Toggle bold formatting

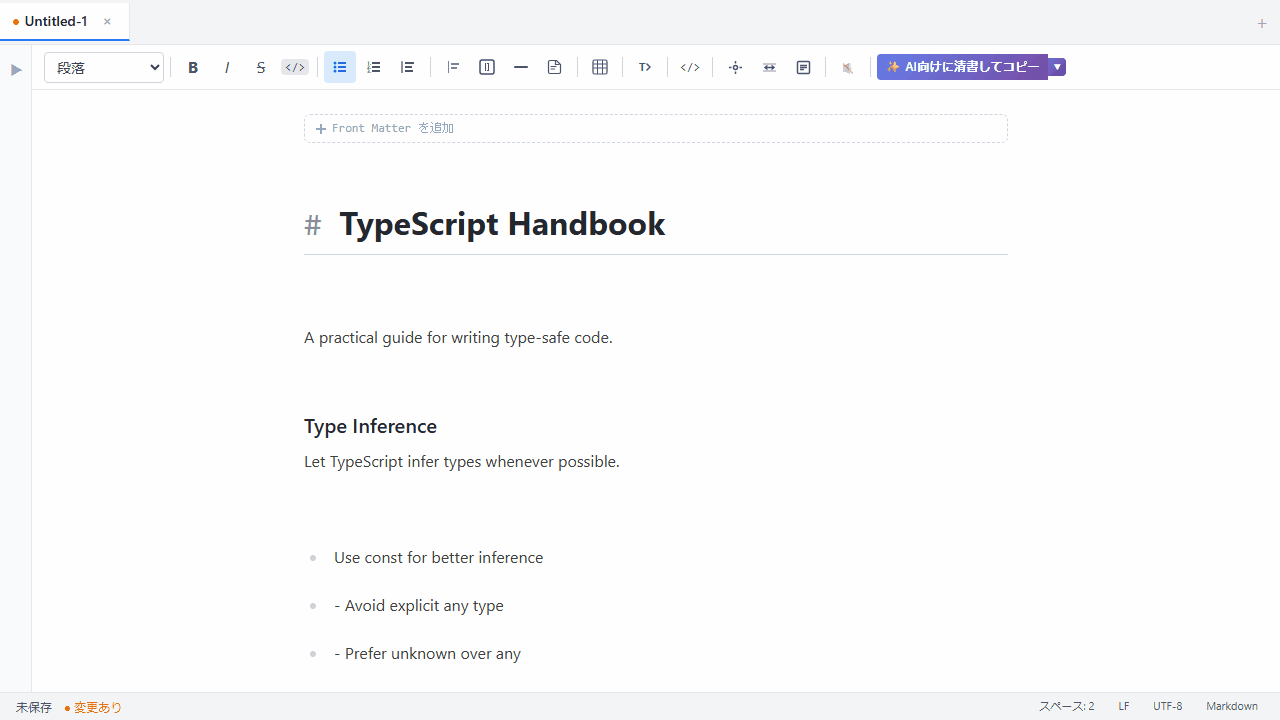pyautogui.click(x=193, y=67)
